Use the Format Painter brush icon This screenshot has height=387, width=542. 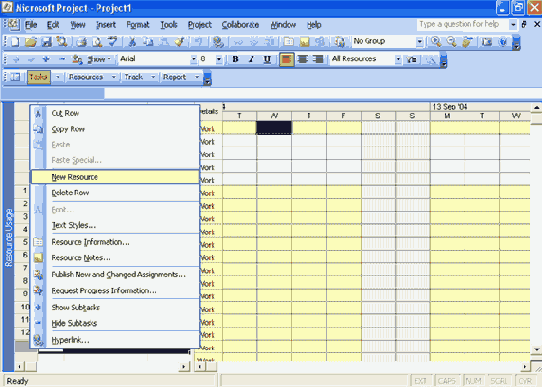click(179, 42)
